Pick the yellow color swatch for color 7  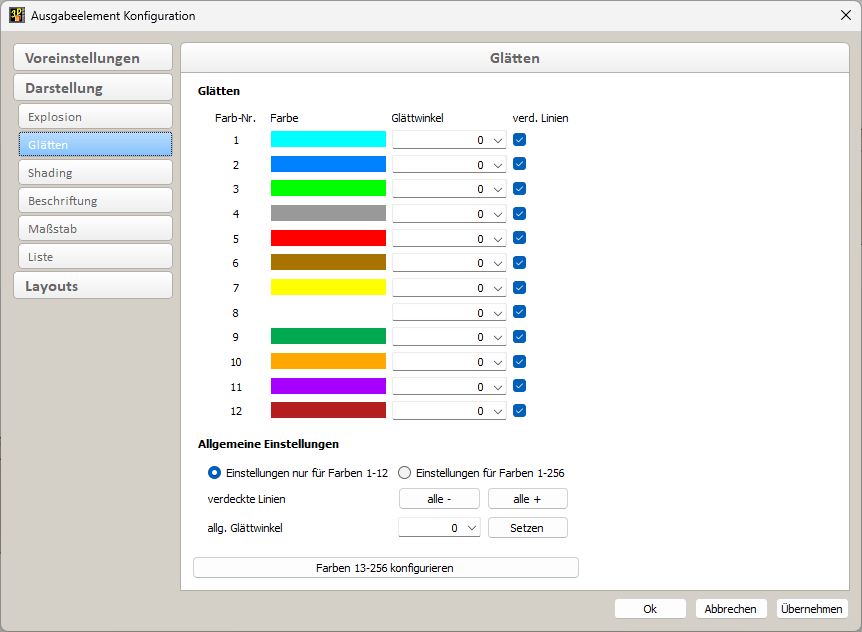pyautogui.click(x=328, y=288)
